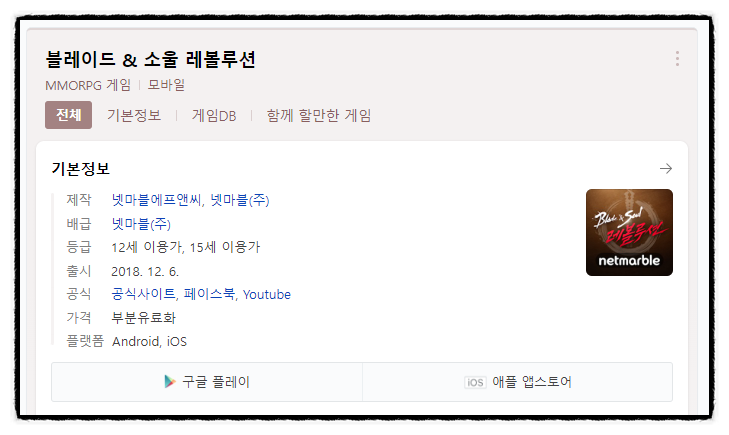
Task: Open the 공식사이트 link
Action: coord(143,294)
